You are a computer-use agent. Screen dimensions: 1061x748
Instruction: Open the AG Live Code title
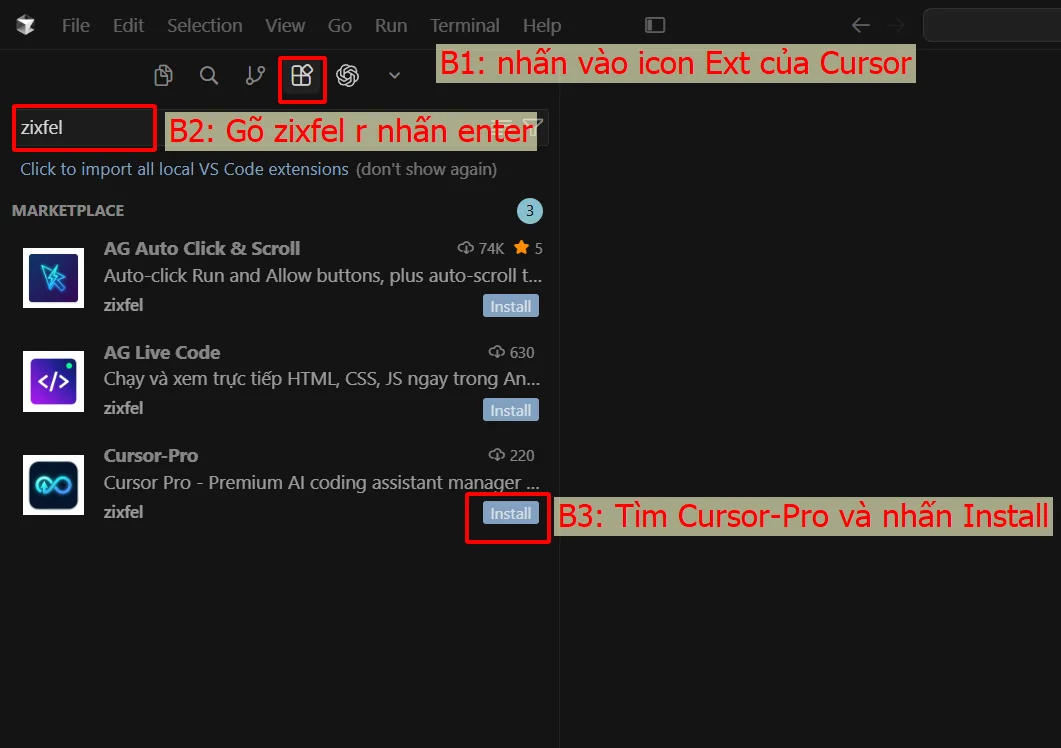point(162,352)
